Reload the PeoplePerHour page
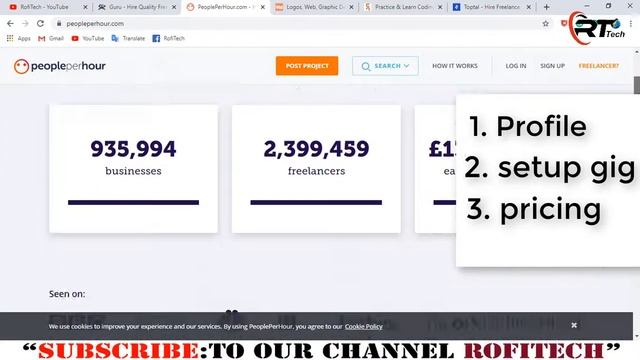Image resolution: width=640 pixels, height=360 pixels. pos(40,24)
